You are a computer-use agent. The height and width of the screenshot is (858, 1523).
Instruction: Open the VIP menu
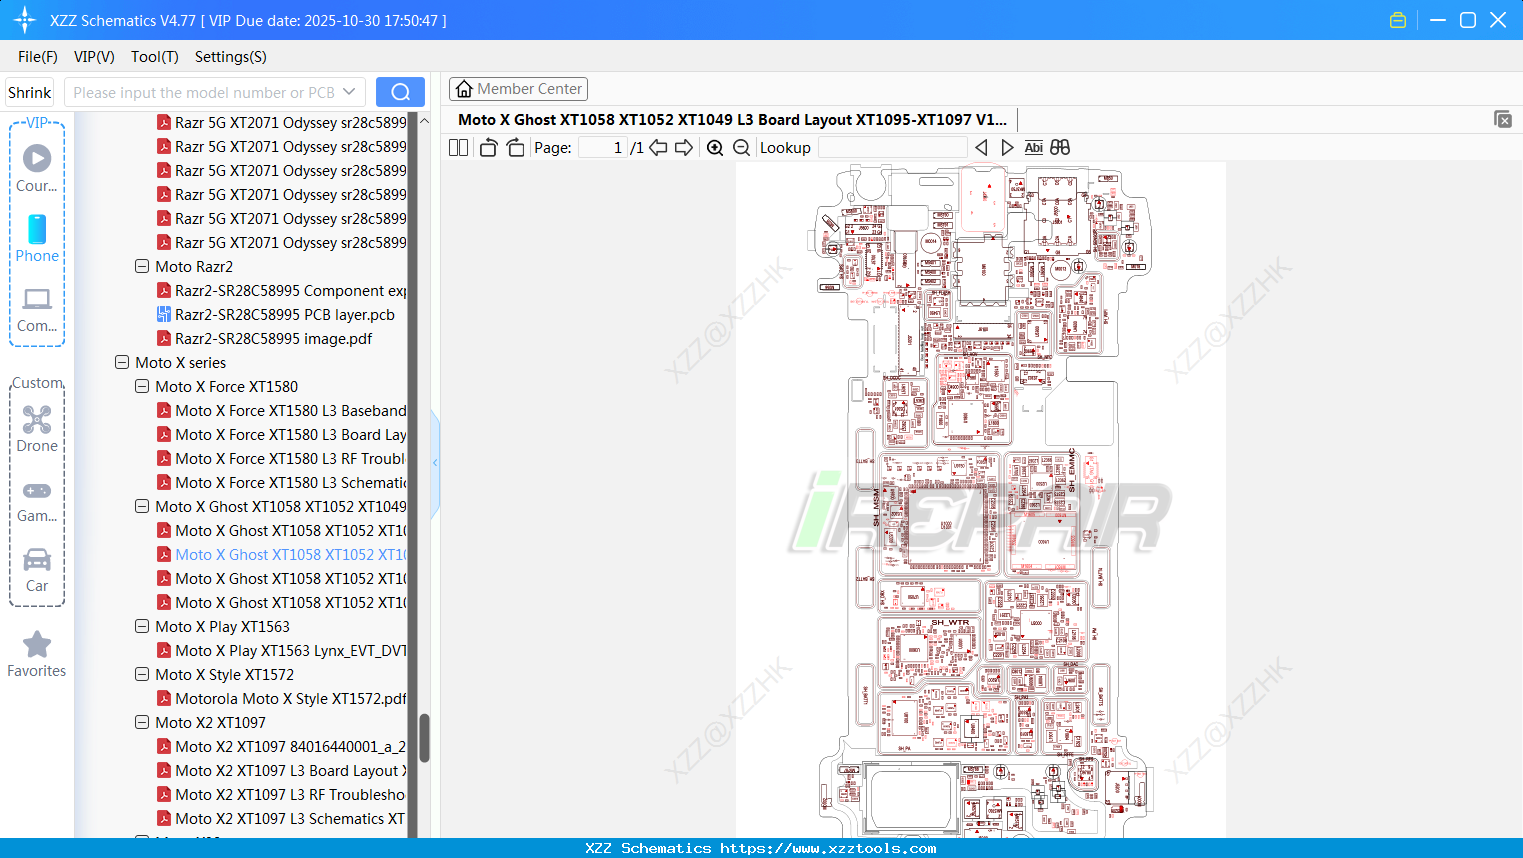93,57
